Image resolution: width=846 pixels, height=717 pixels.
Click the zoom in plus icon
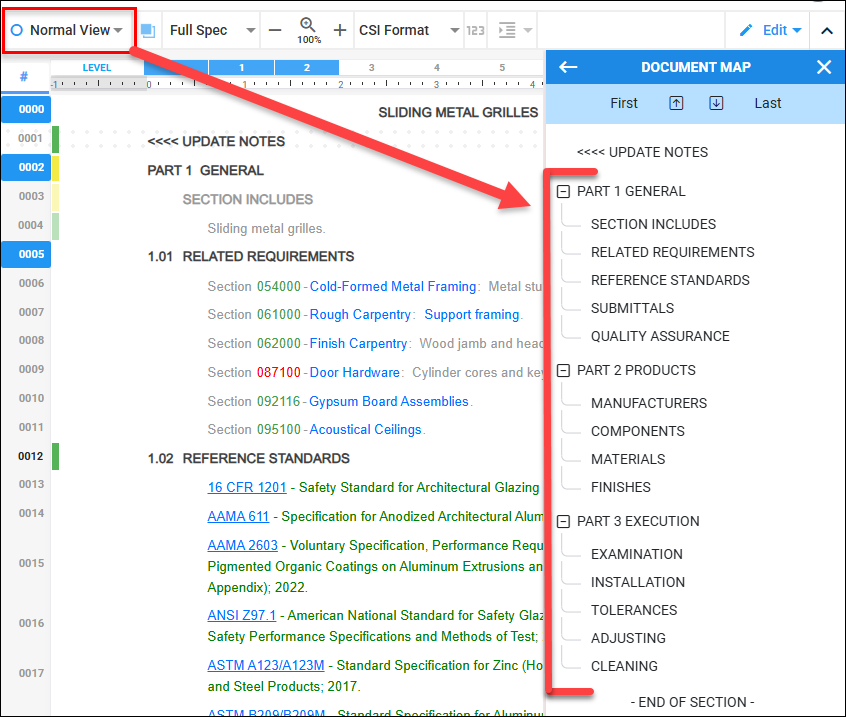point(340,30)
